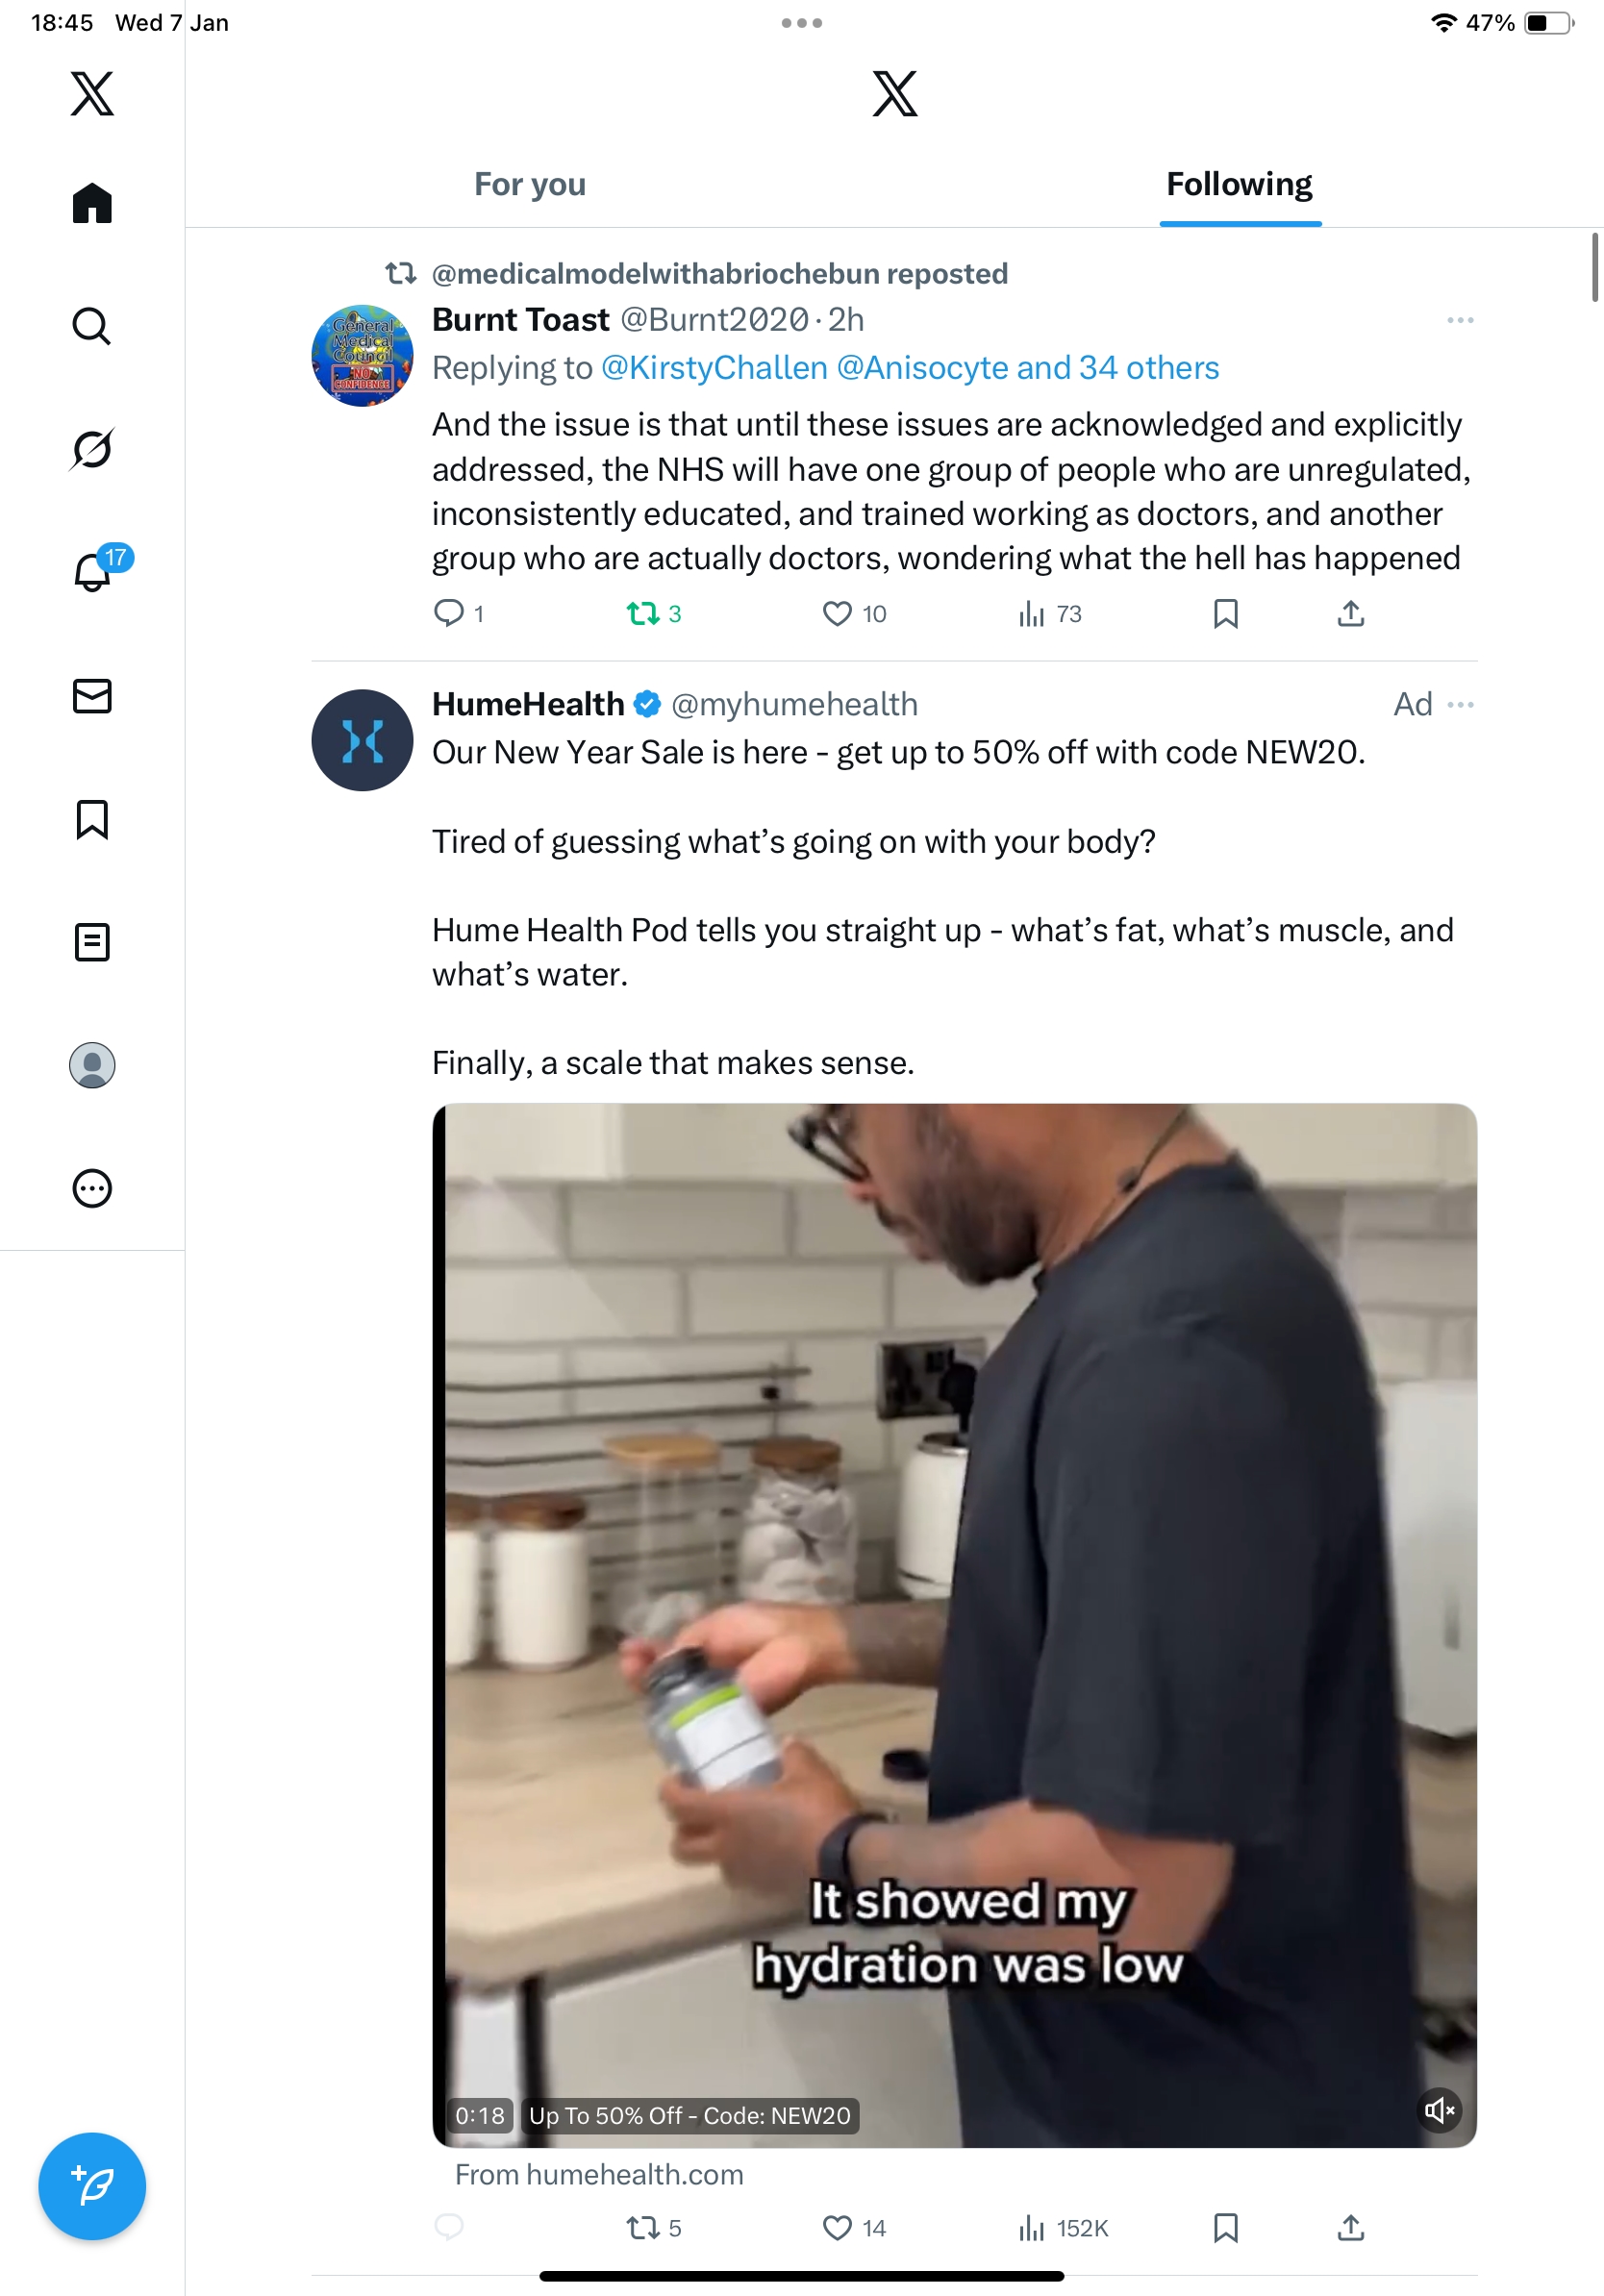Switch to the For you tab
Image resolution: width=1604 pixels, height=2296 pixels.
[x=530, y=185]
